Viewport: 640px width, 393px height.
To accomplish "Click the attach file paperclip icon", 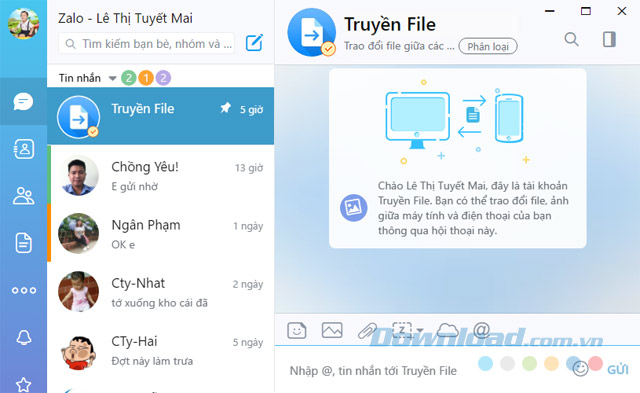I will (367, 331).
